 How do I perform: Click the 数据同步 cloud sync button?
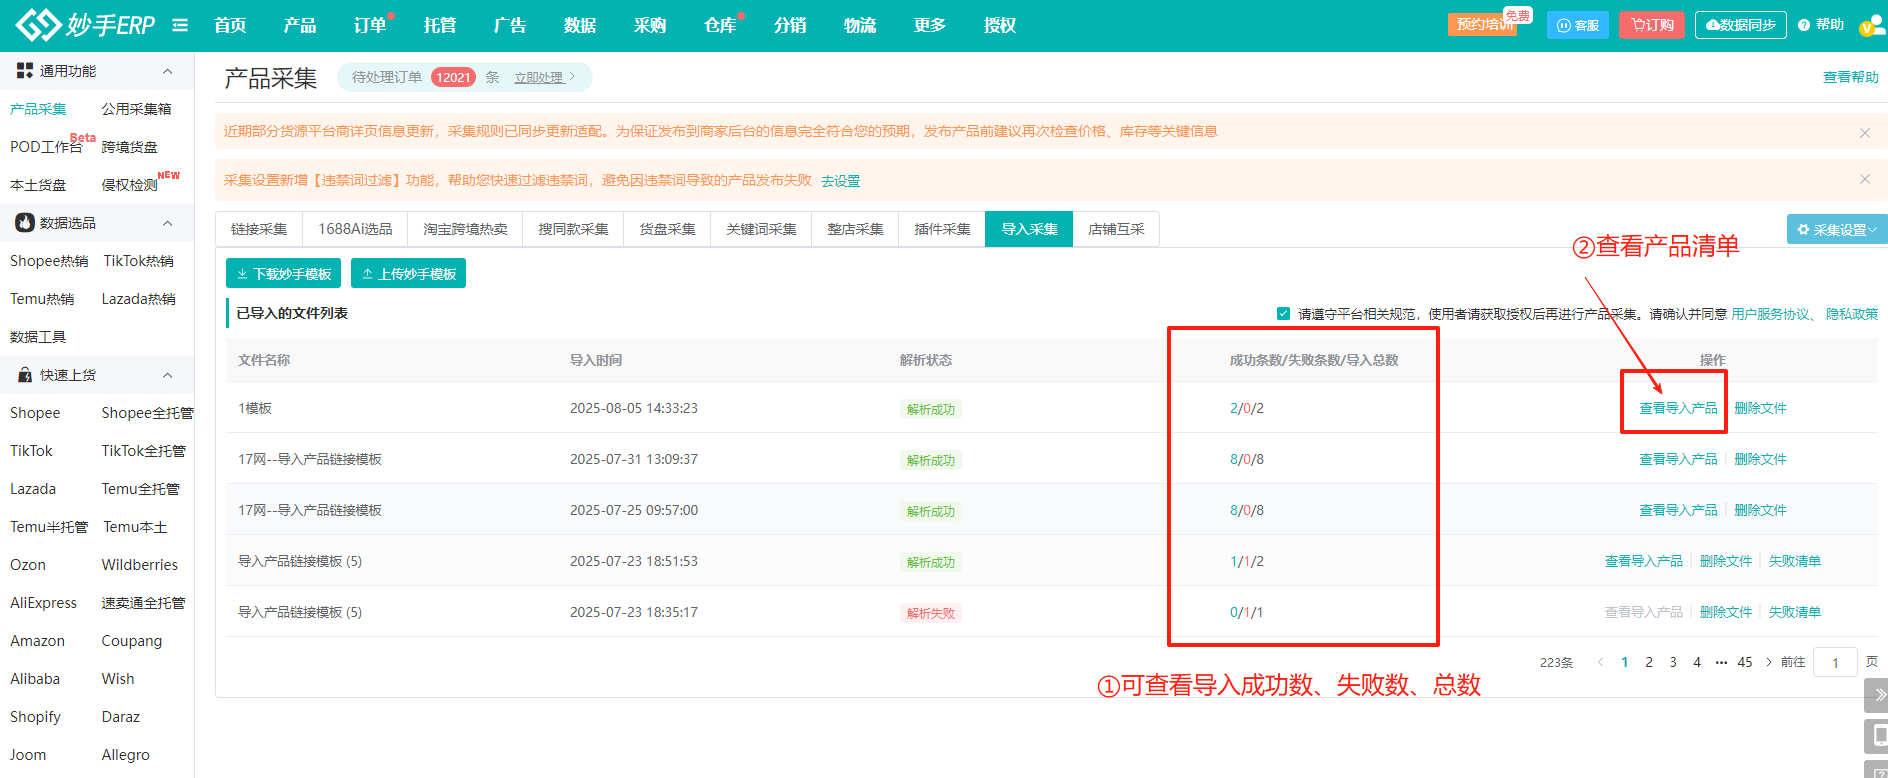[x=1741, y=25]
